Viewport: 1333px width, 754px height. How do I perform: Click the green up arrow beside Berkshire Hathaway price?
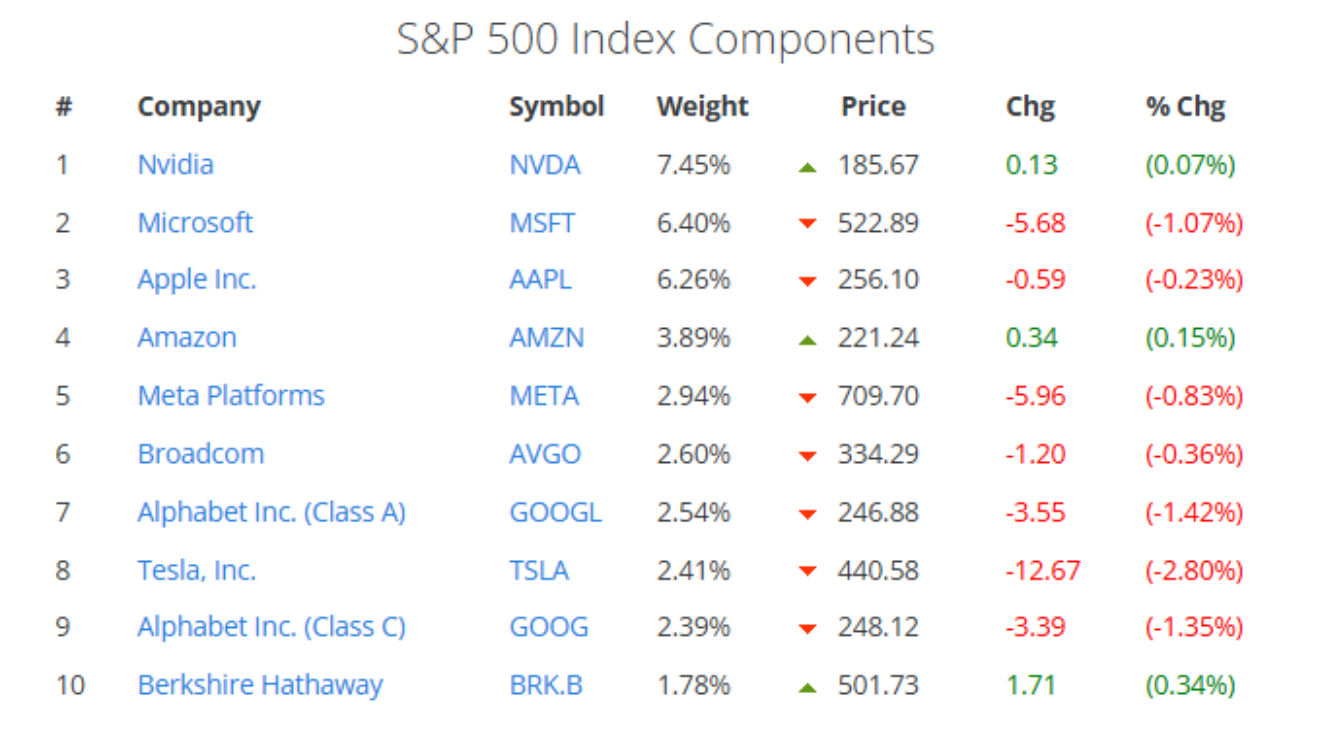808,688
